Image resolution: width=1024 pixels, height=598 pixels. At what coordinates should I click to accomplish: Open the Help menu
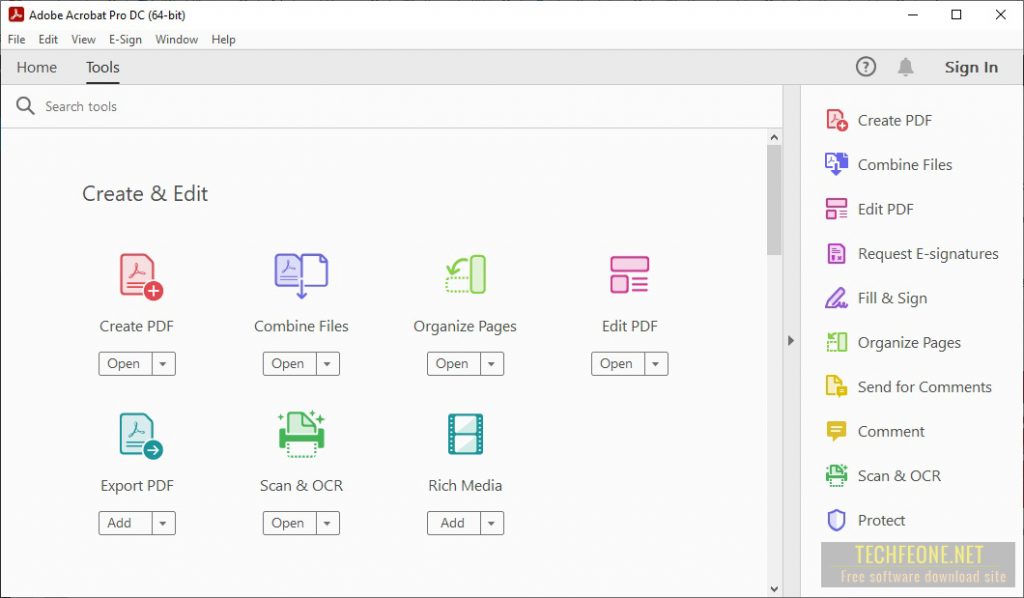223,39
